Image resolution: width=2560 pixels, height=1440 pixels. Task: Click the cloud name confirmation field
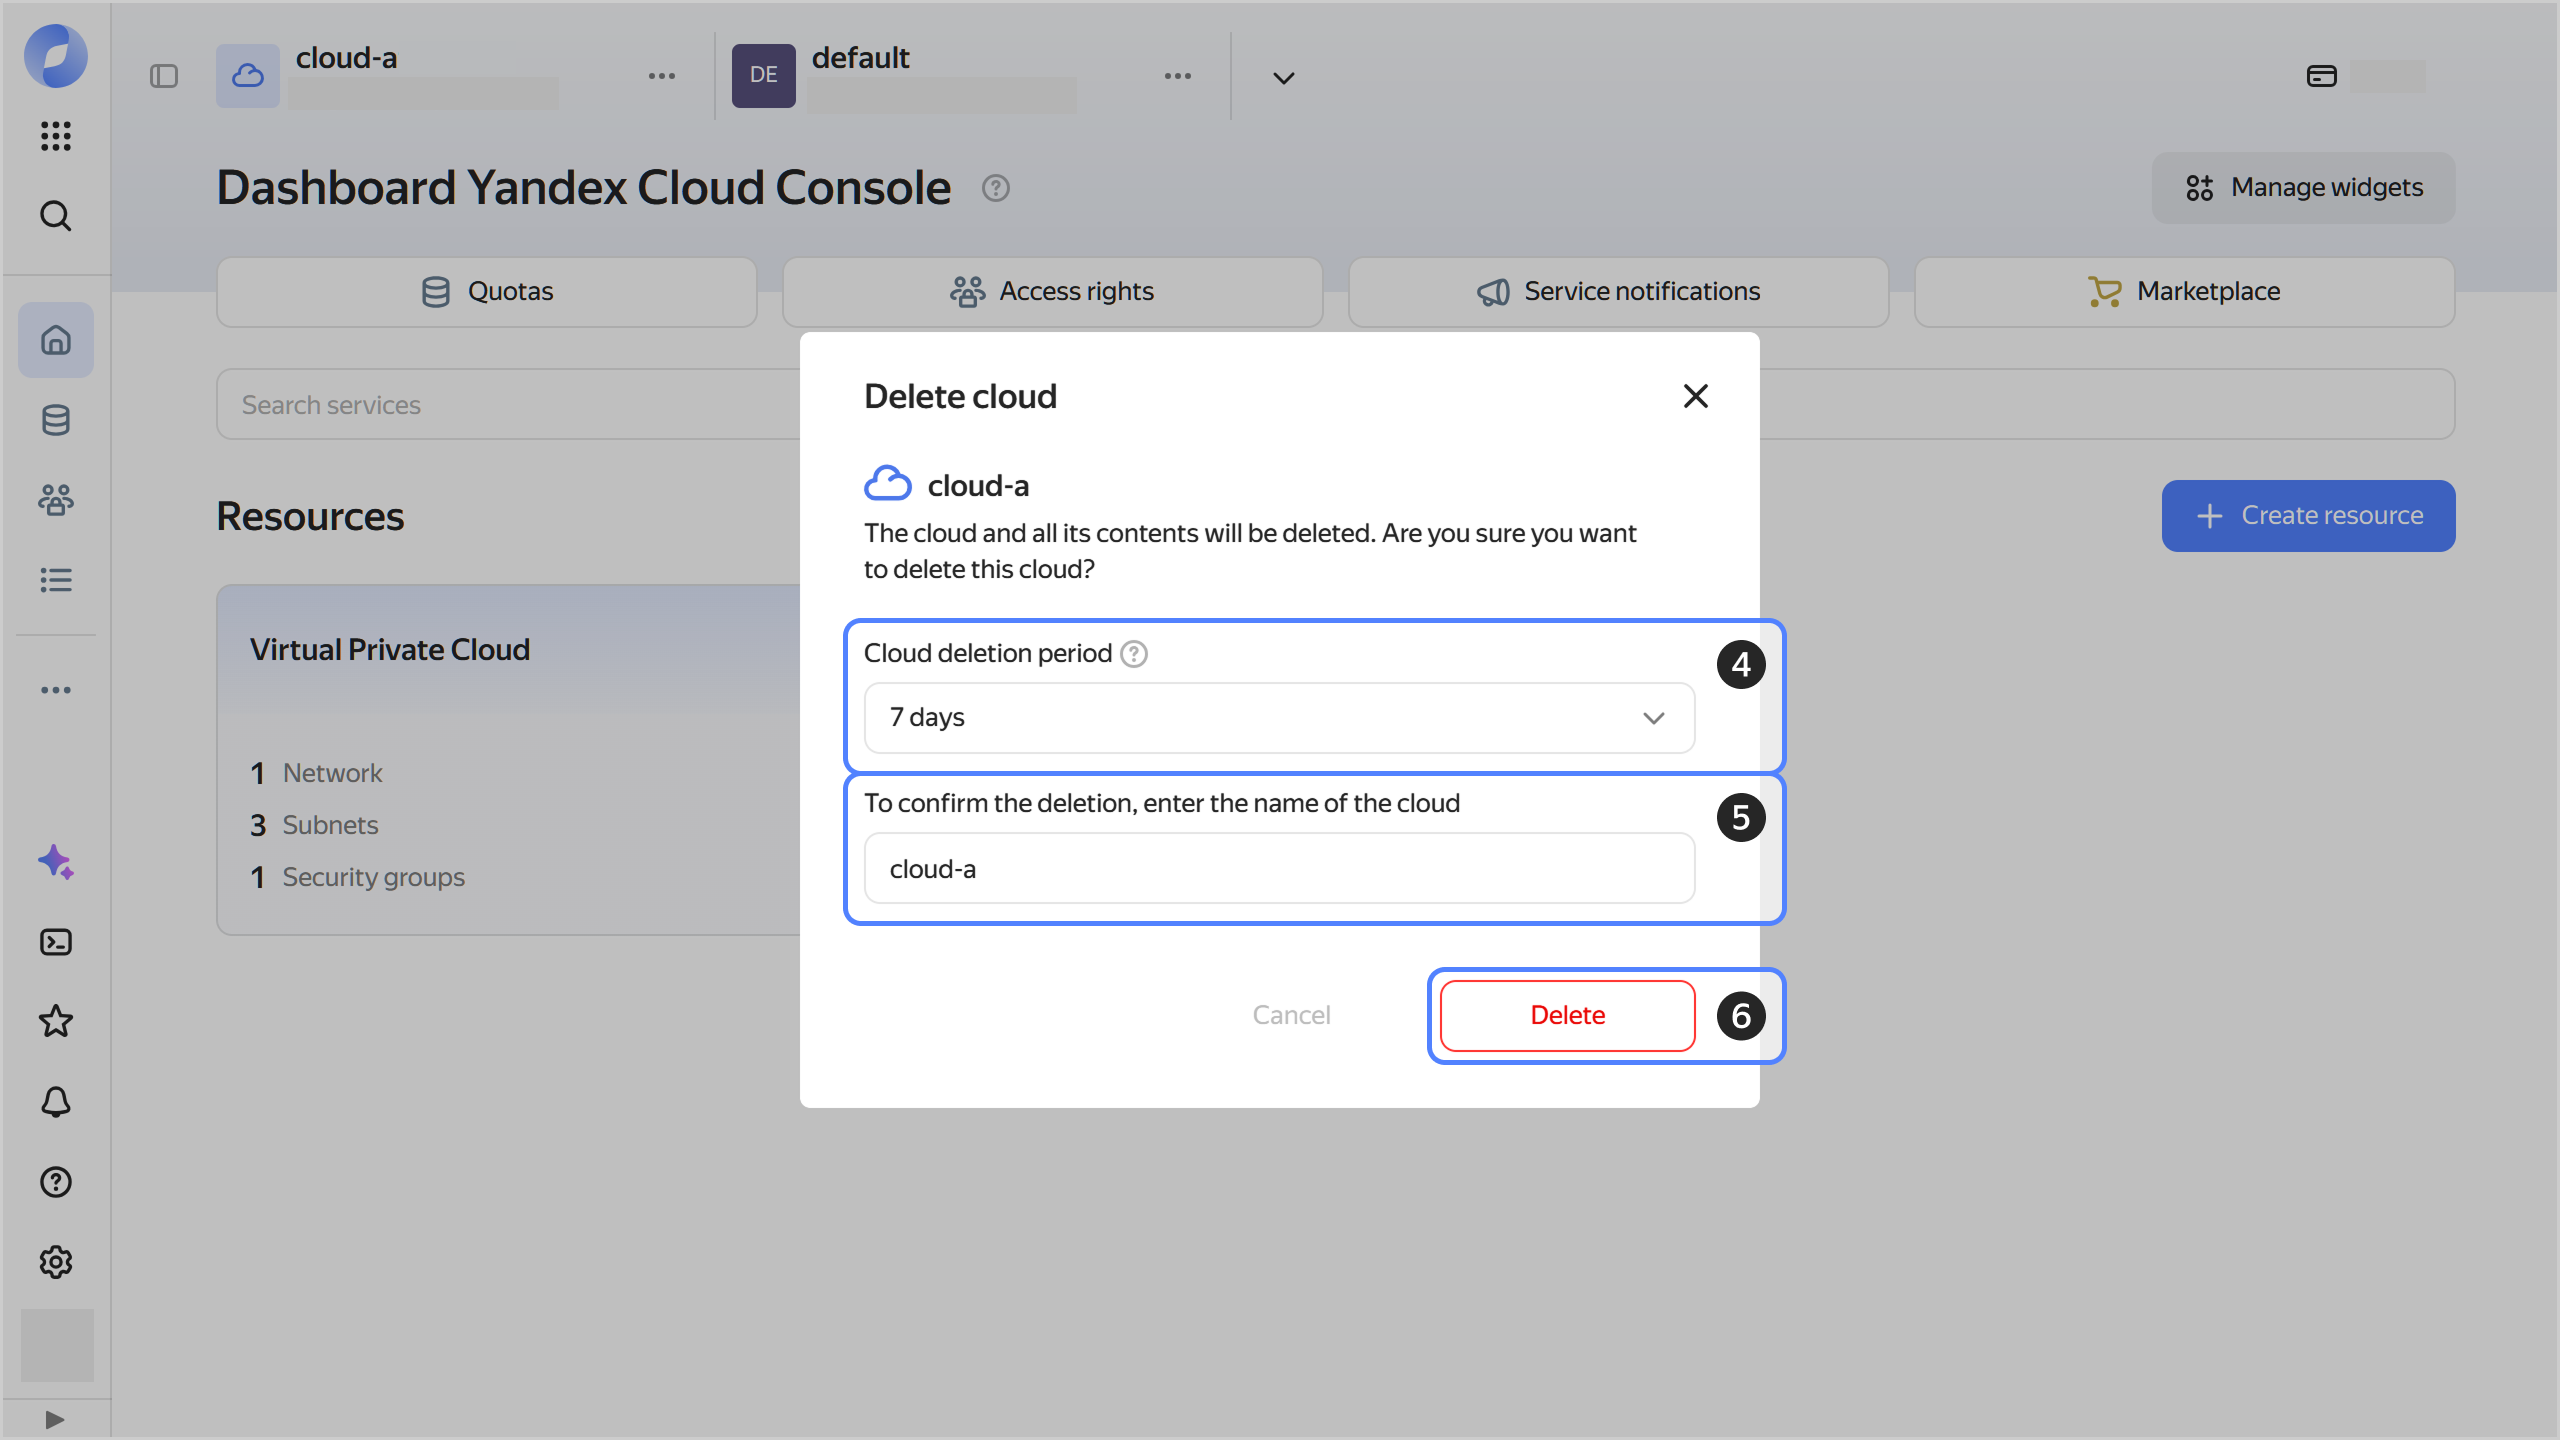point(1279,869)
